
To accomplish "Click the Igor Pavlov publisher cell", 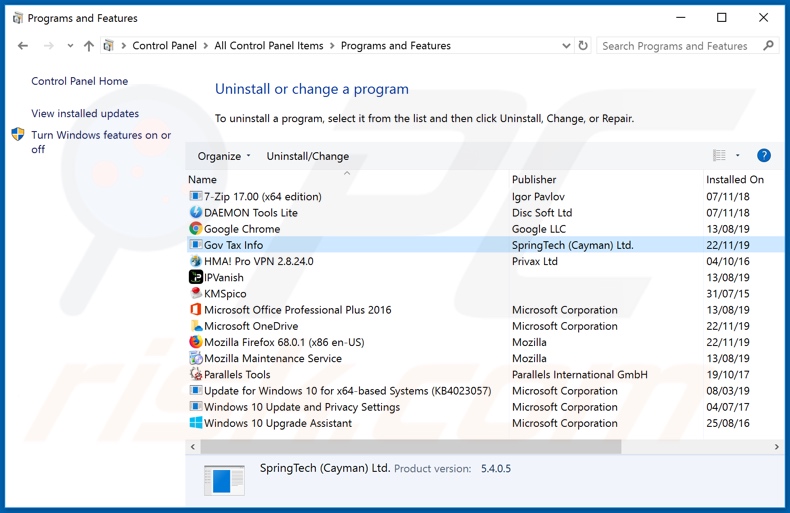I will pyautogui.click(x=538, y=197).
